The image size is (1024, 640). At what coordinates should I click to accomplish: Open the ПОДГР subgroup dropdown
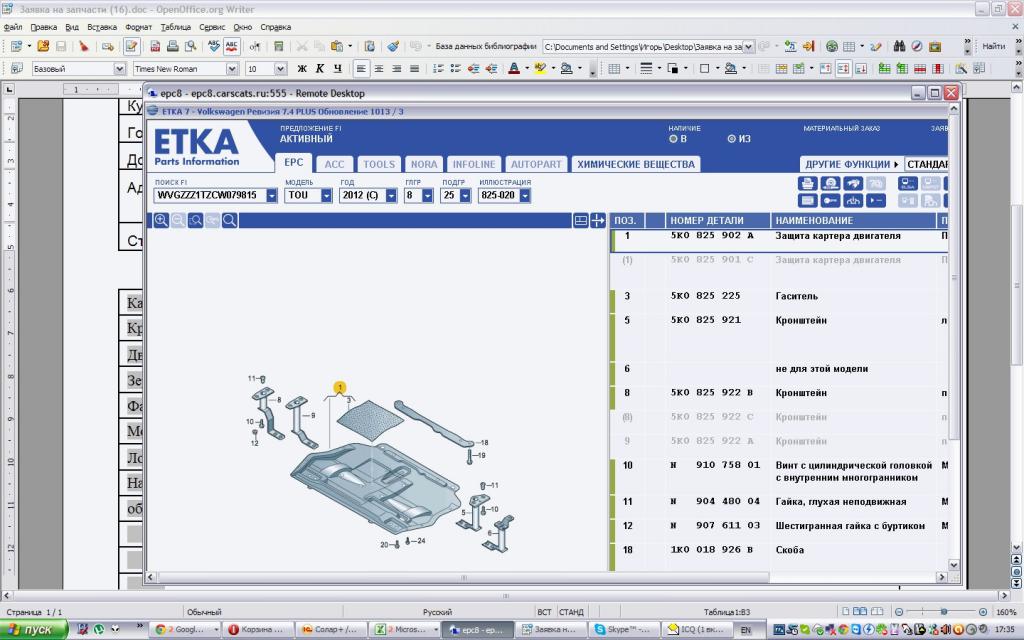pyautogui.click(x=466, y=195)
